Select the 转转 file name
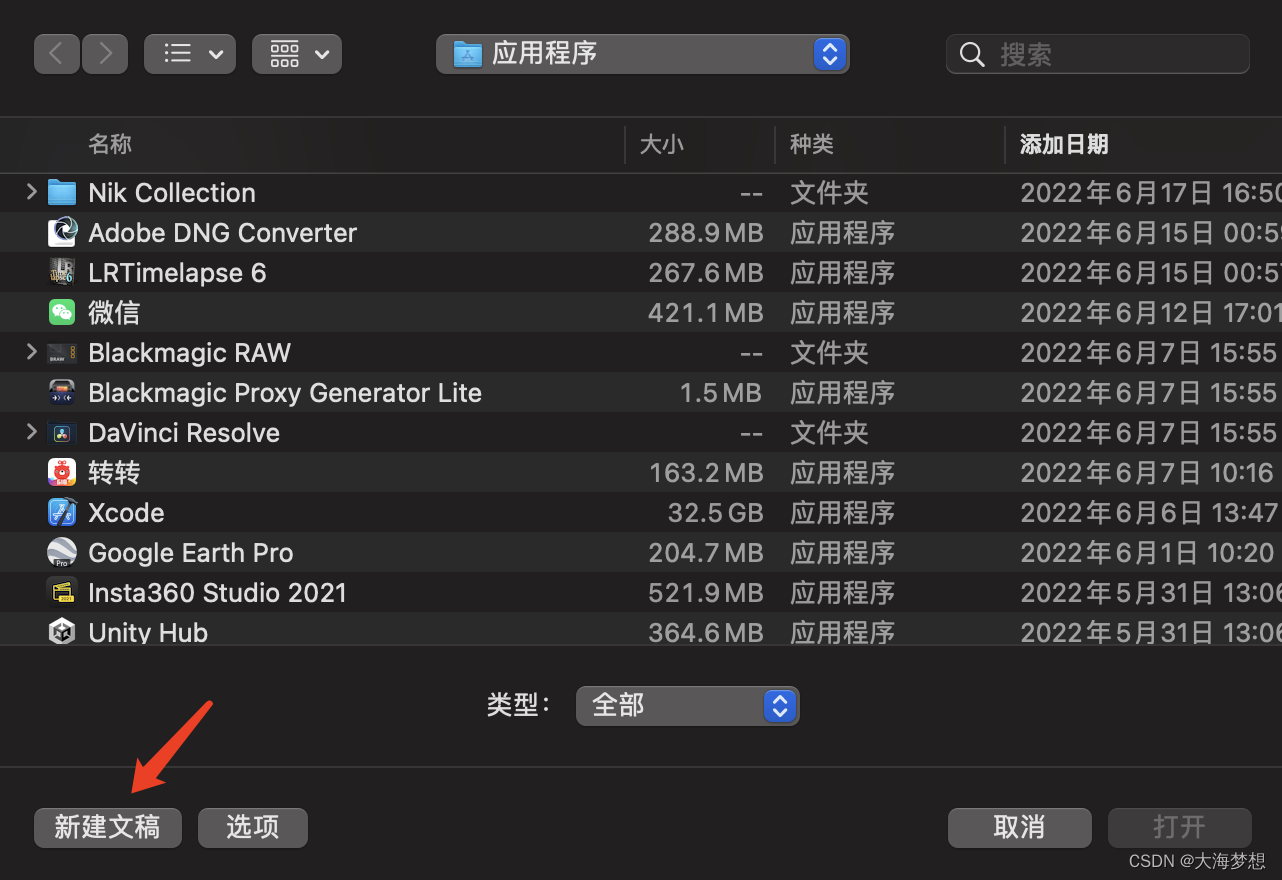1282x880 pixels. click(114, 473)
